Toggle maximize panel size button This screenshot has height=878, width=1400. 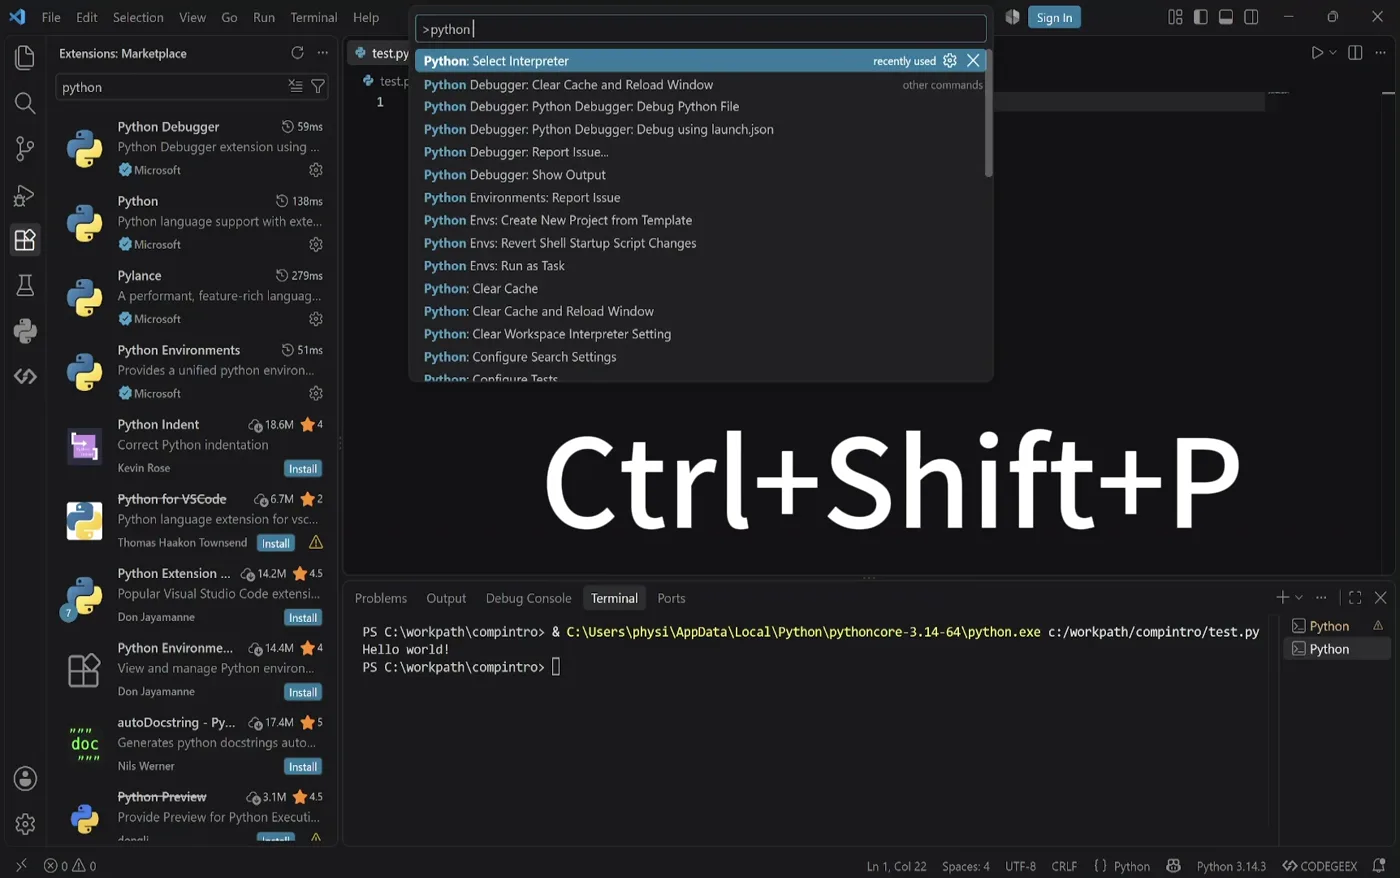(1355, 598)
